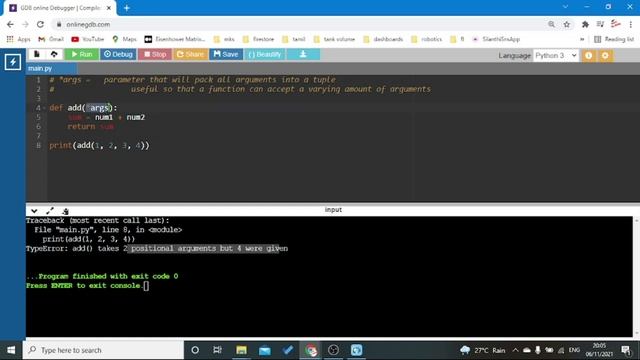Screen dimensions: 640x360
Task: Open the Apps bookmark shortcut
Action: pos(18,39)
